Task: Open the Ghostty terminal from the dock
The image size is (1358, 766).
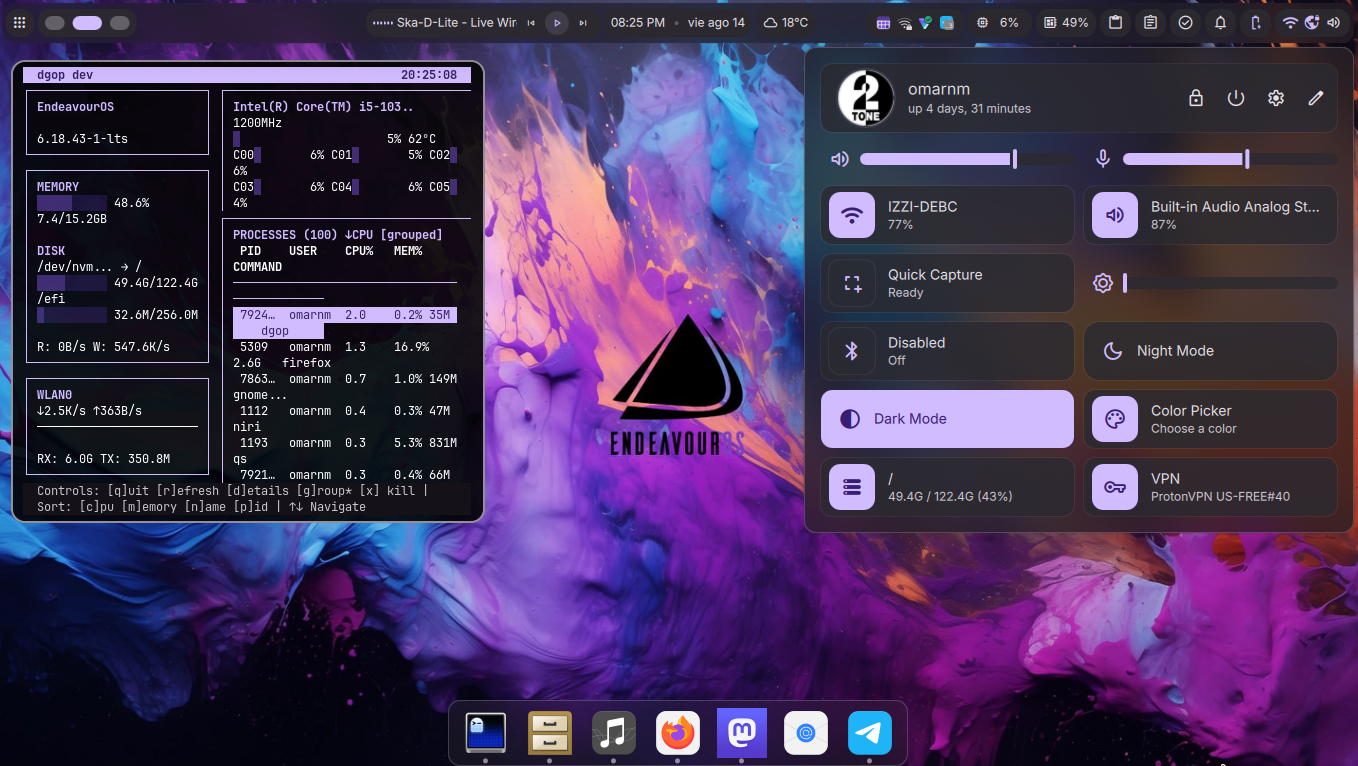Action: coord(485,733)
